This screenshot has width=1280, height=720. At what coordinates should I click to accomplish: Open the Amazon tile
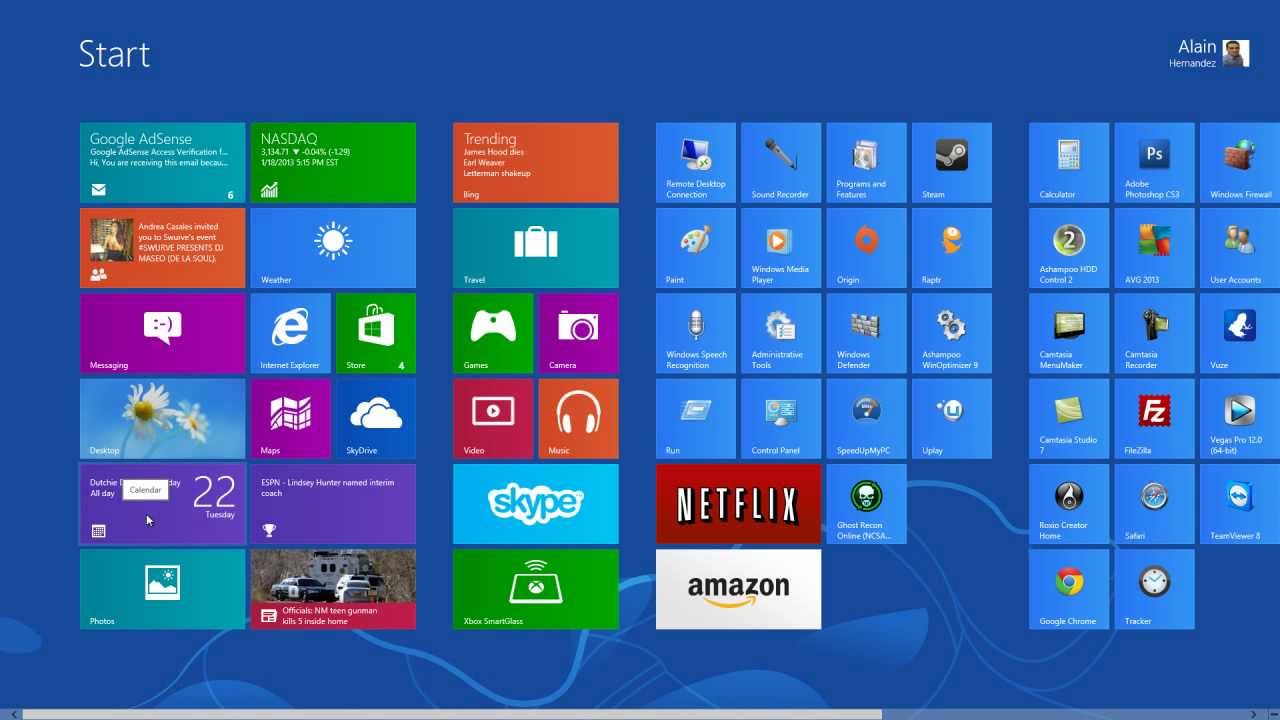pyautogui.click(x=739, y=589)
